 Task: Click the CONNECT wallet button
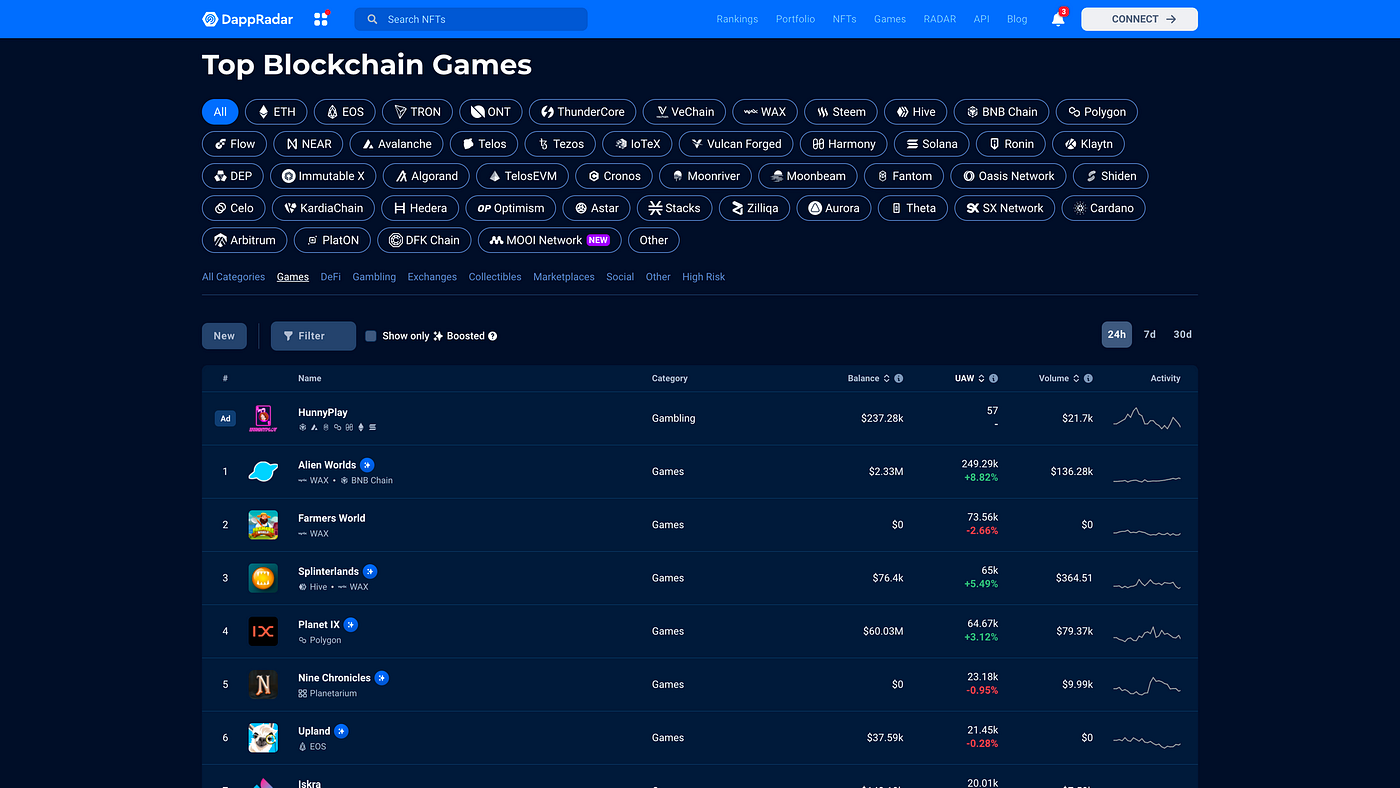(1139, 19)
